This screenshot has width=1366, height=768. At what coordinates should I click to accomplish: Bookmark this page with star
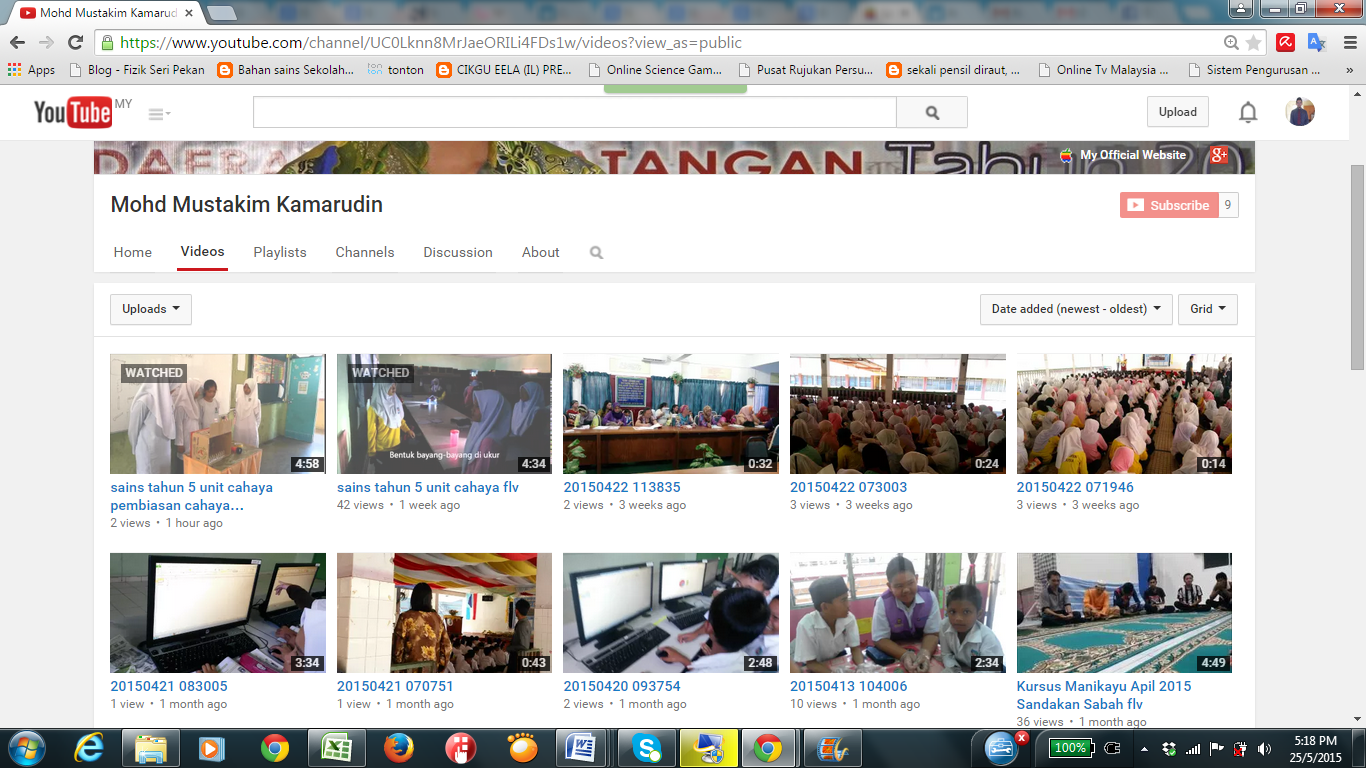[1254, 43]
